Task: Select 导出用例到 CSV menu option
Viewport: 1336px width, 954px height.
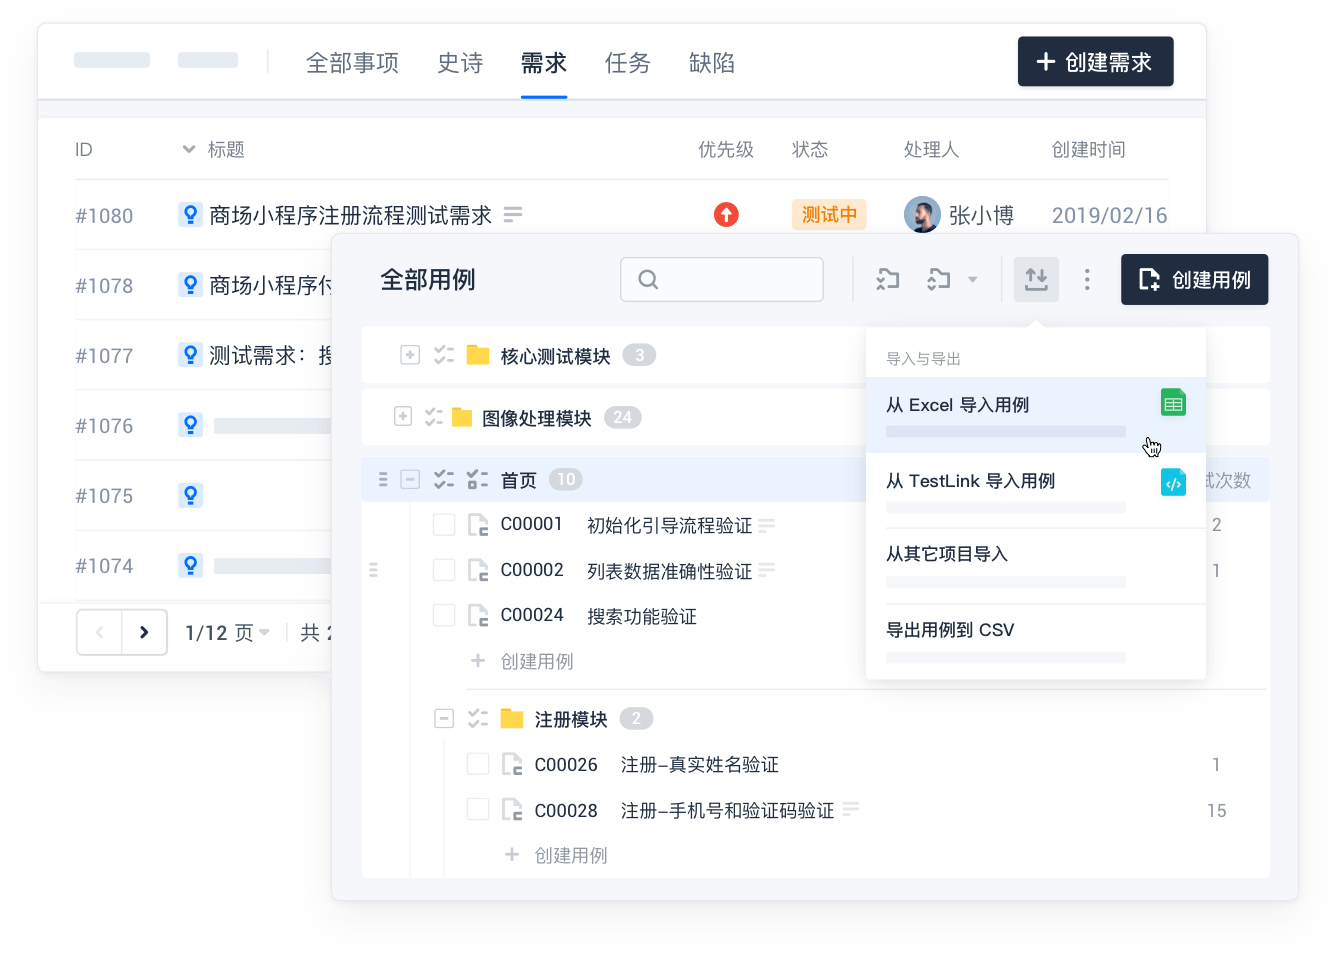Action: (950, 630)
